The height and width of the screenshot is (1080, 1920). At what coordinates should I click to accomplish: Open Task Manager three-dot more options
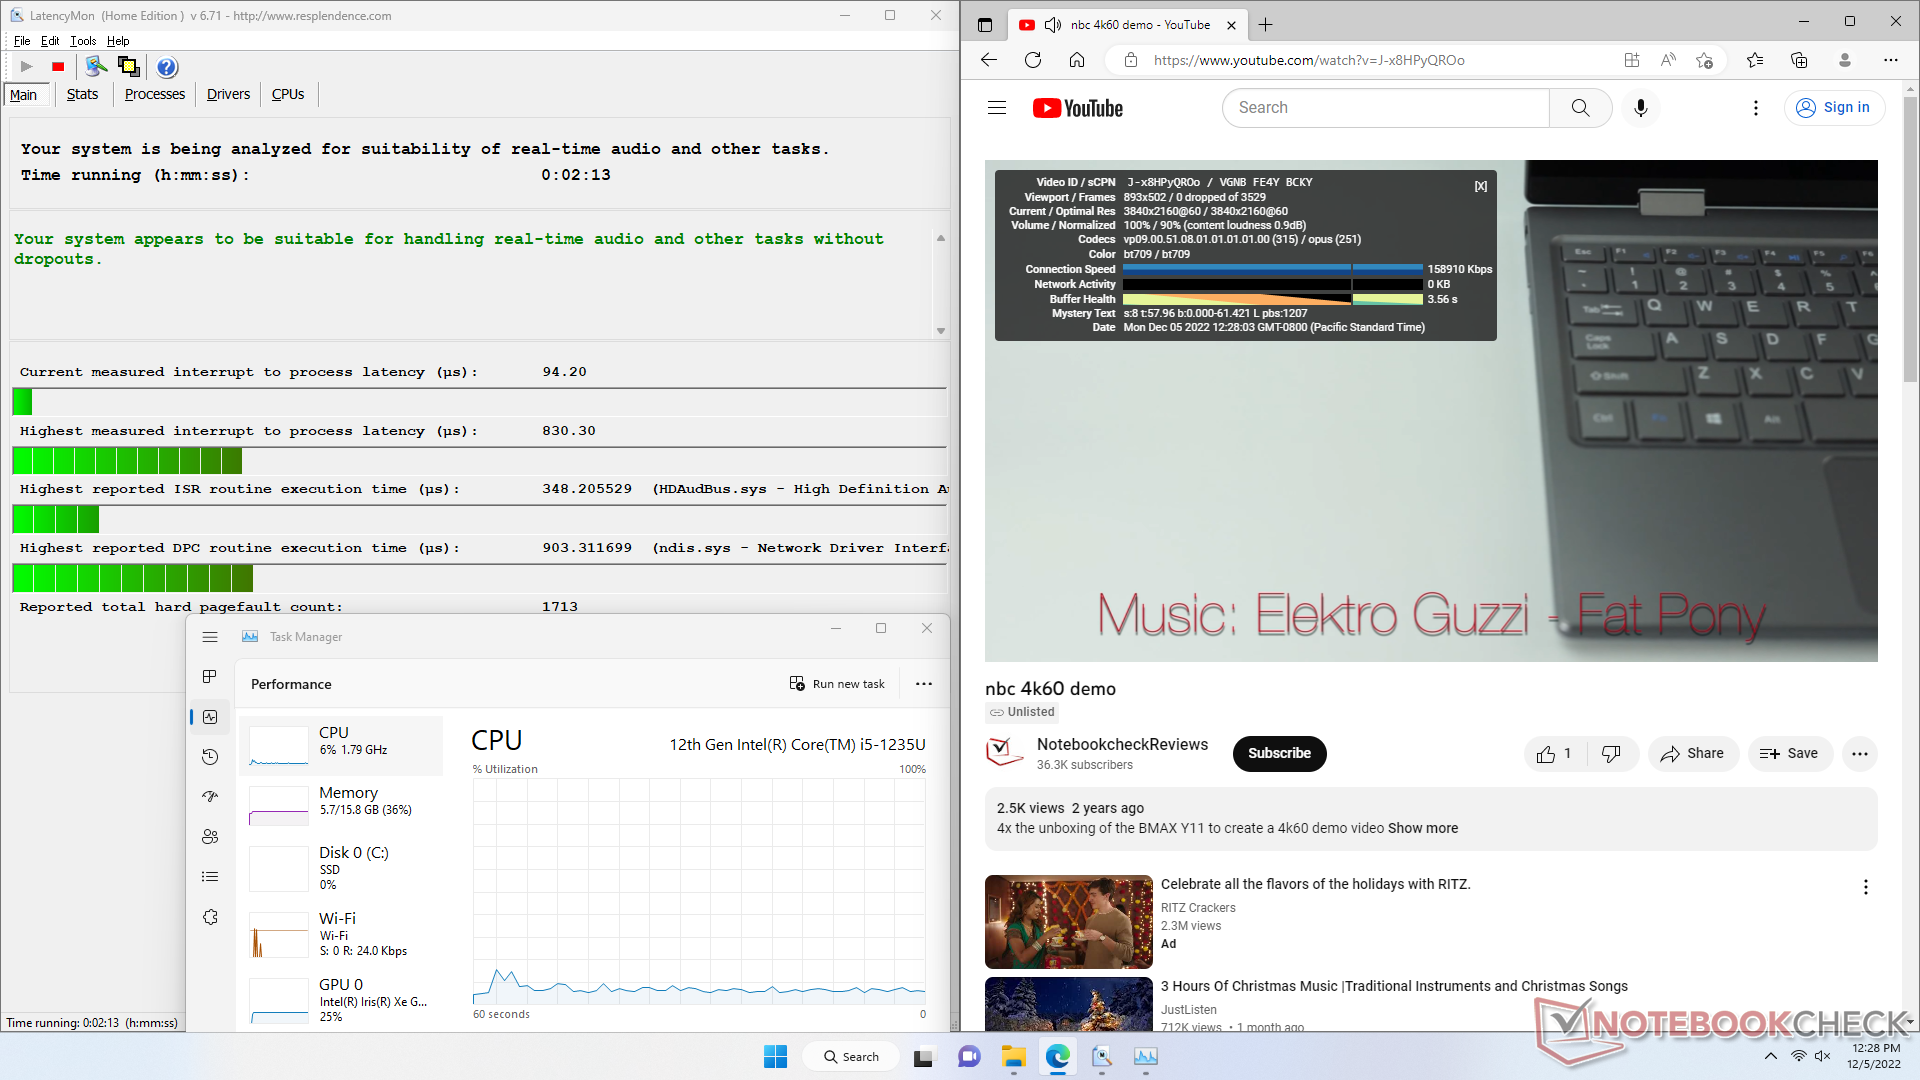coord(924,684)
